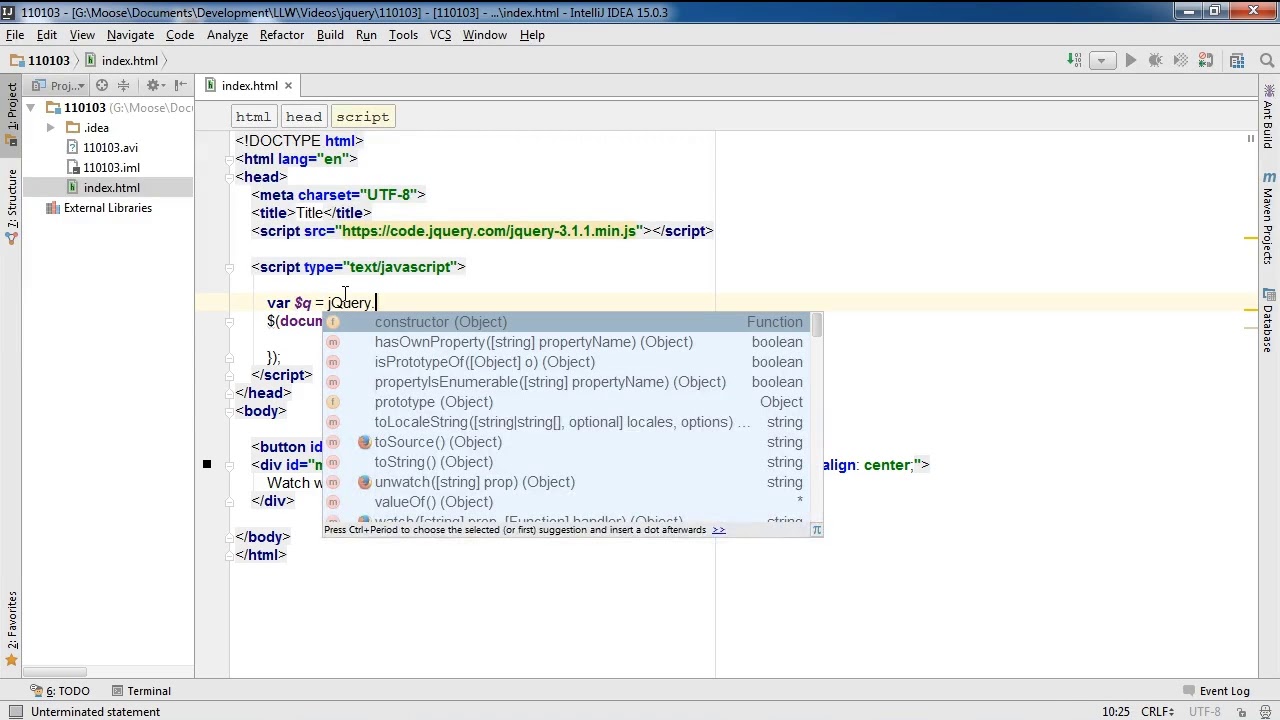Click the pi icon on completion popup
The image size is (1280, 720).
[x=816, y=530]
